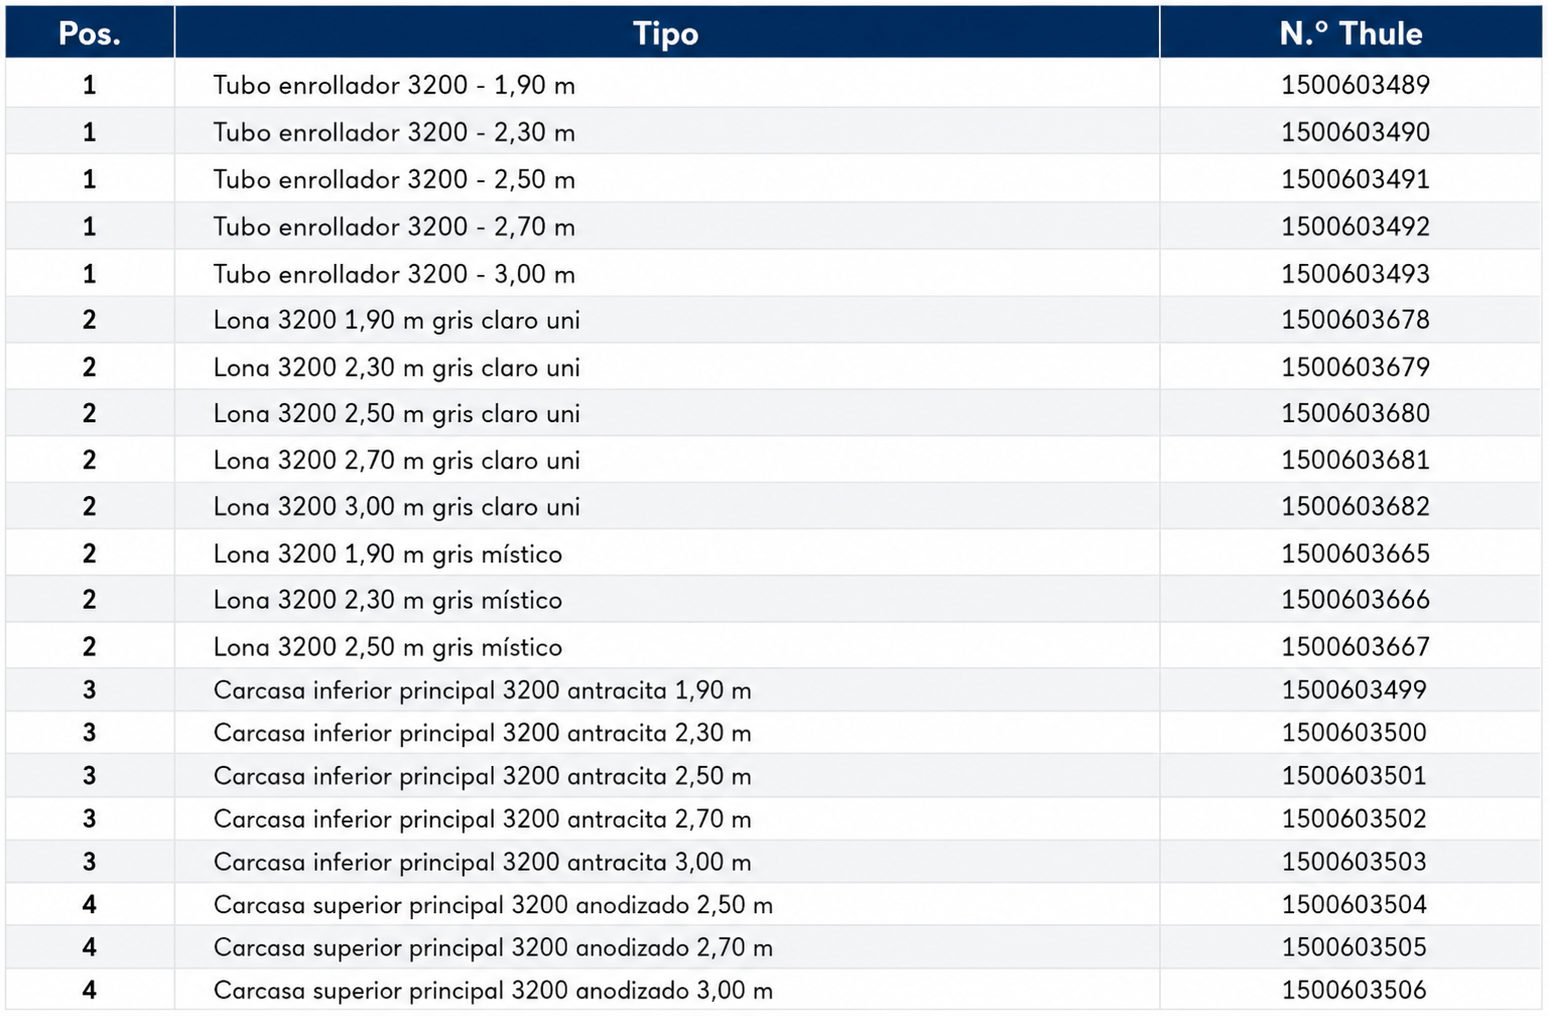This screenshot has height=1016, width=1548.
Task: Select 'Tubo enrollador 3200 - 1,90 m'
Action: (394, 85)
